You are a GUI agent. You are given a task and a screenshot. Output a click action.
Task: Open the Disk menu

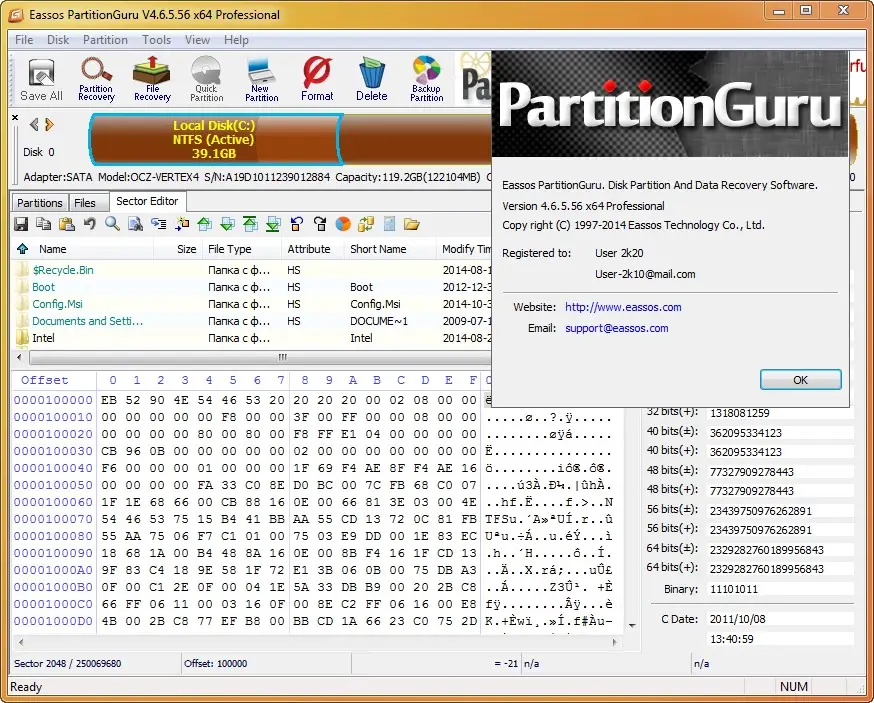click(x=58, y=40)
